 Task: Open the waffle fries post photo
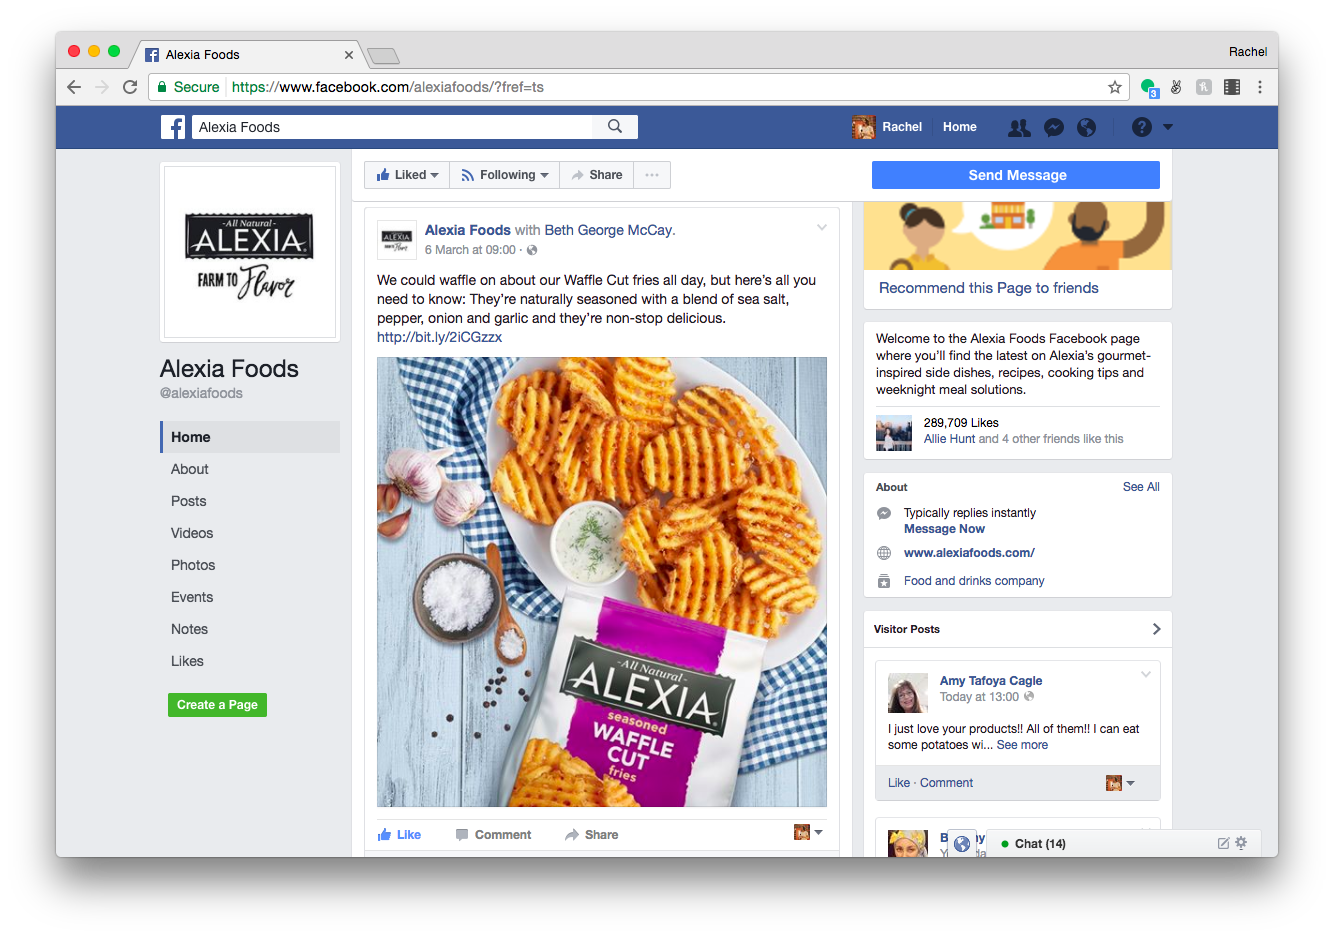pos(602,582)
